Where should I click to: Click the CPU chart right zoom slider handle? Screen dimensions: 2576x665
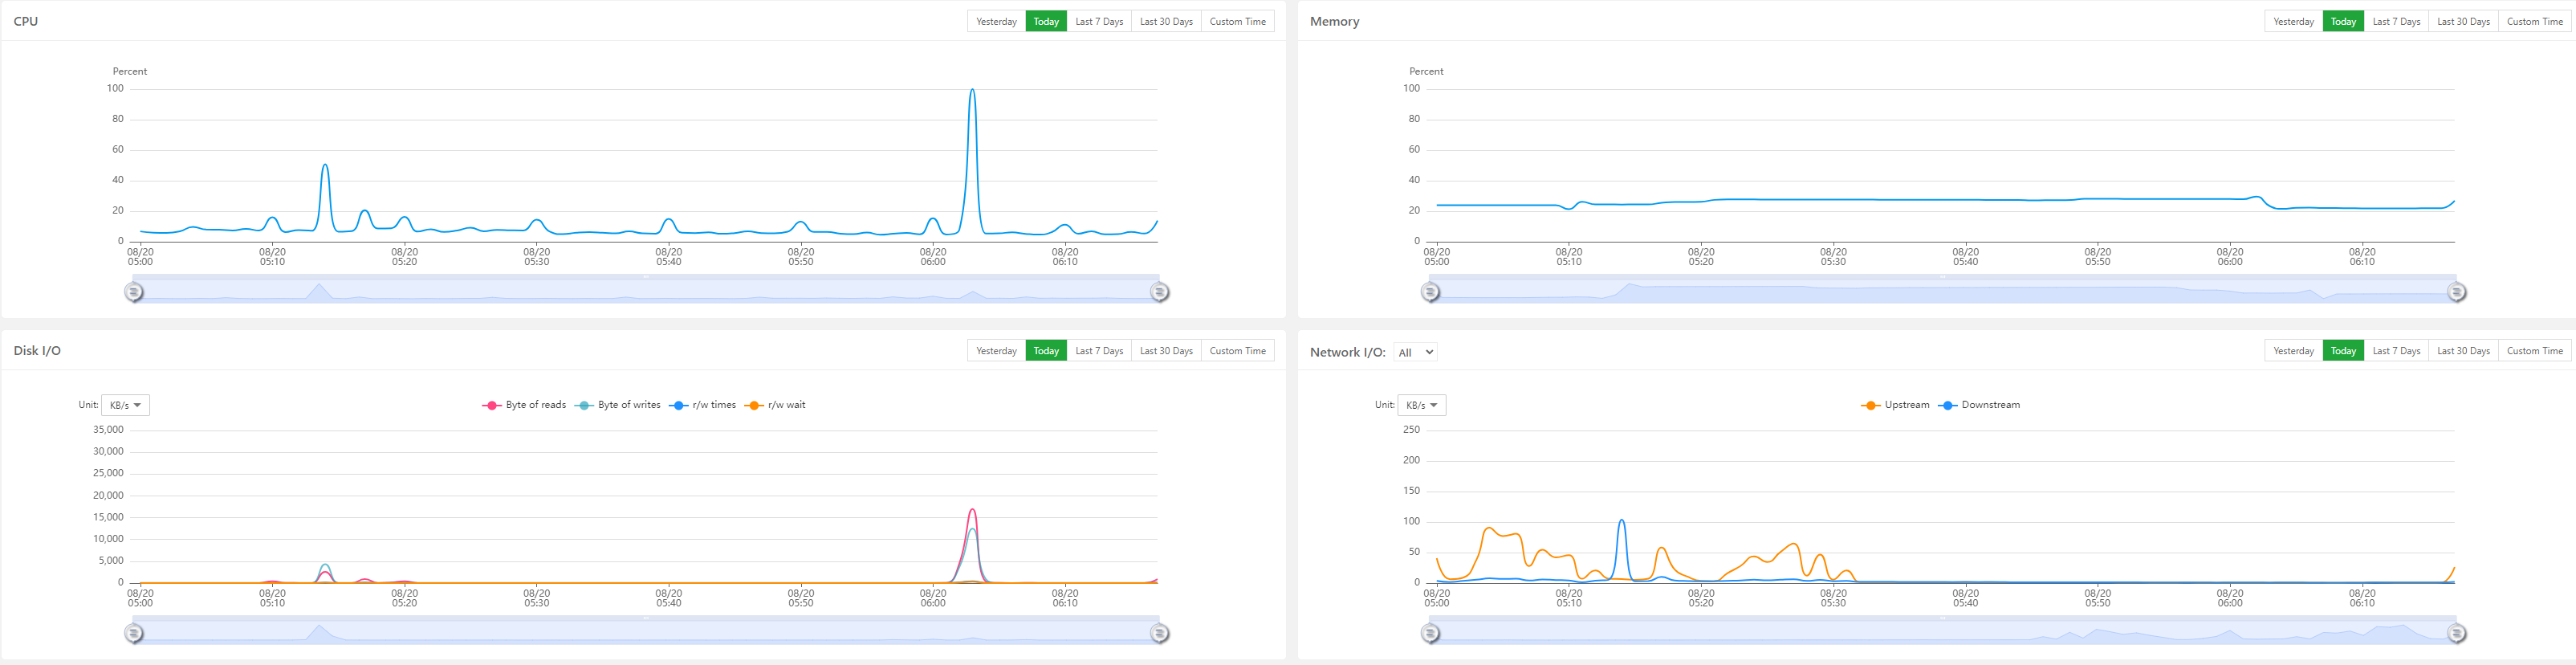pyautogui.click(x=1159, y=292)
